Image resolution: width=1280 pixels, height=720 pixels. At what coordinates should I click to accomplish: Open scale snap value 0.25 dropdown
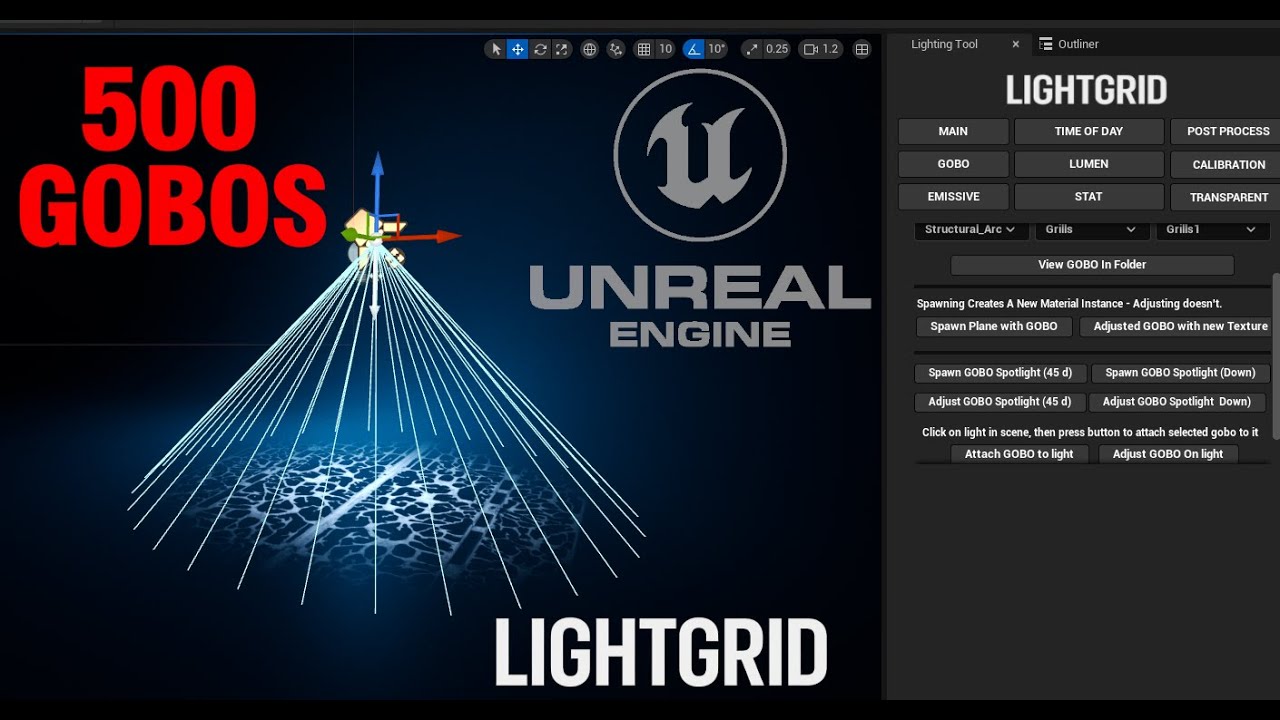pyautogui.click(x=777, y=49)
